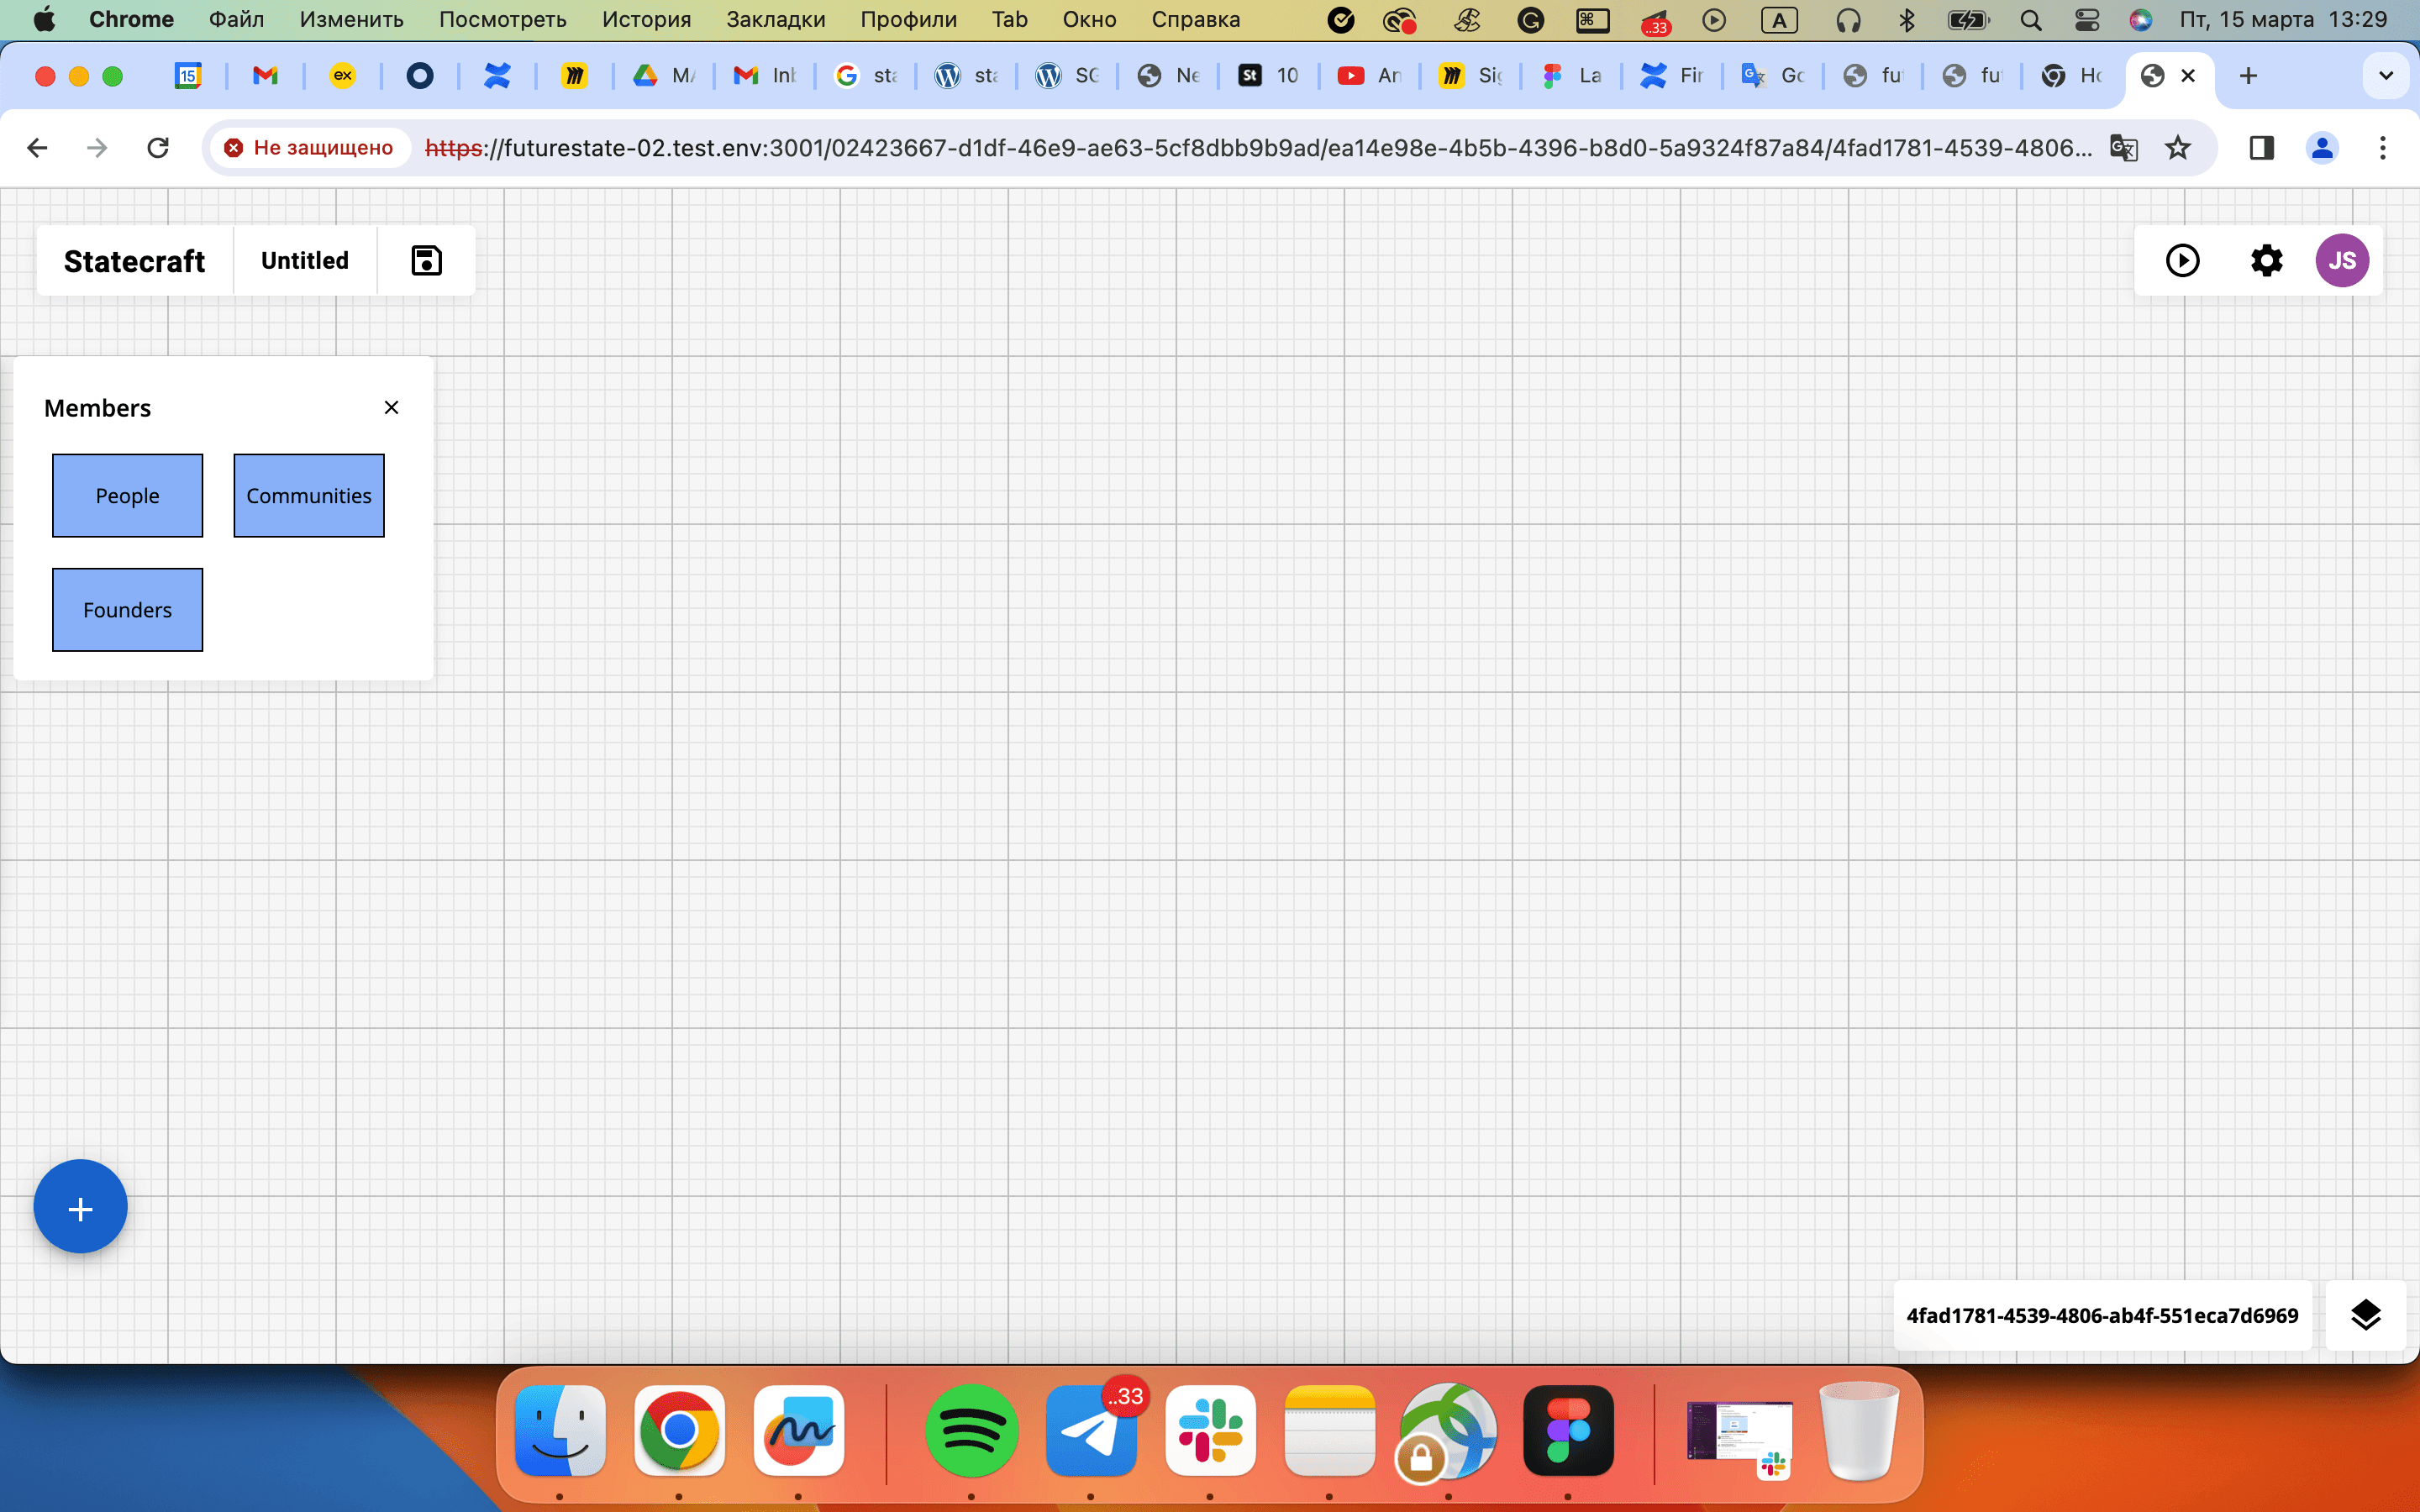Click the JS user avatar
Screen dimensions: 2420x1512
point(2341,260)
